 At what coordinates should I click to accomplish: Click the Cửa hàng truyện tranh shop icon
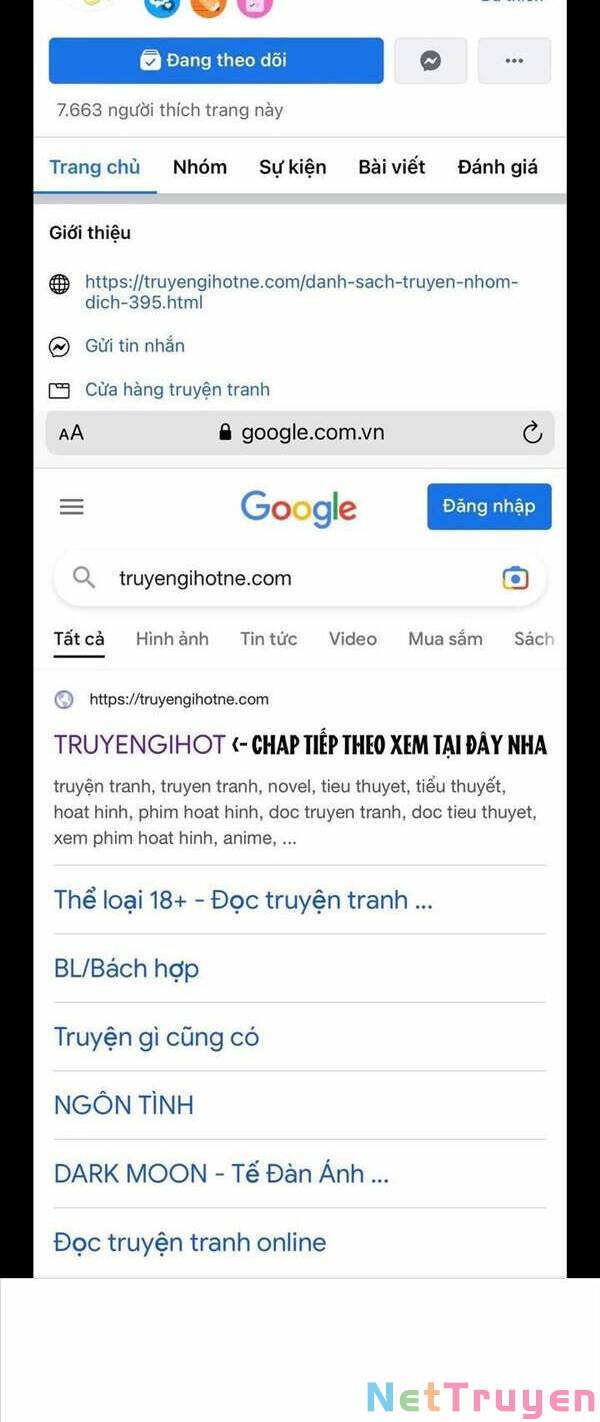[60, 390]
